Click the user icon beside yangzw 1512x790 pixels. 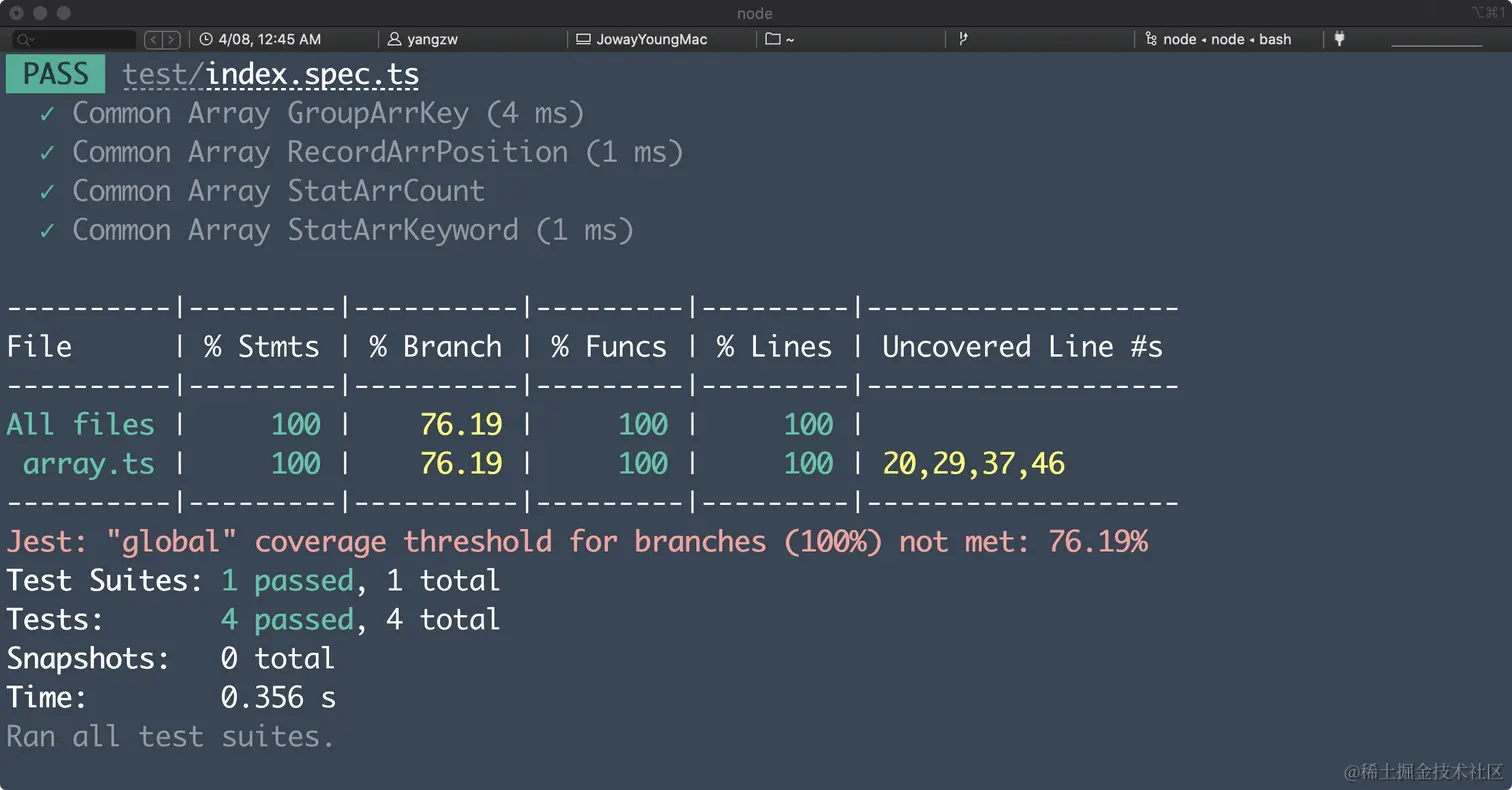tap(397, 40)
